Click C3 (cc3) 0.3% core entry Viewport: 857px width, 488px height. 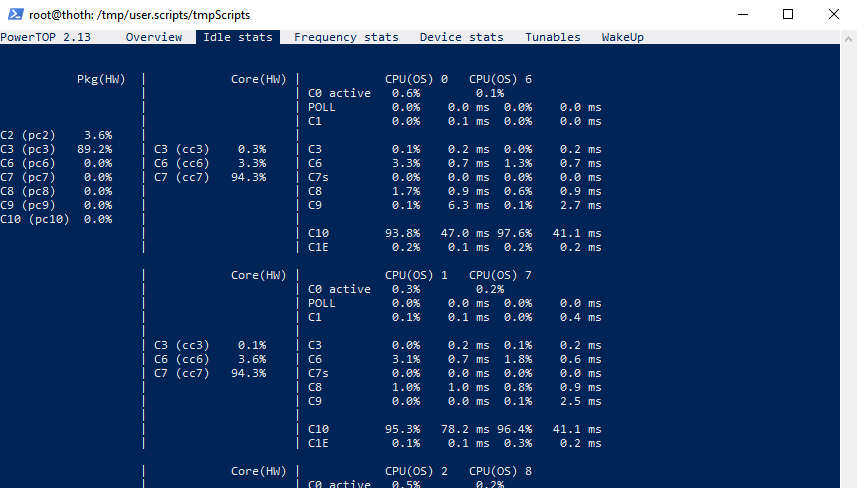coord(210,149)
